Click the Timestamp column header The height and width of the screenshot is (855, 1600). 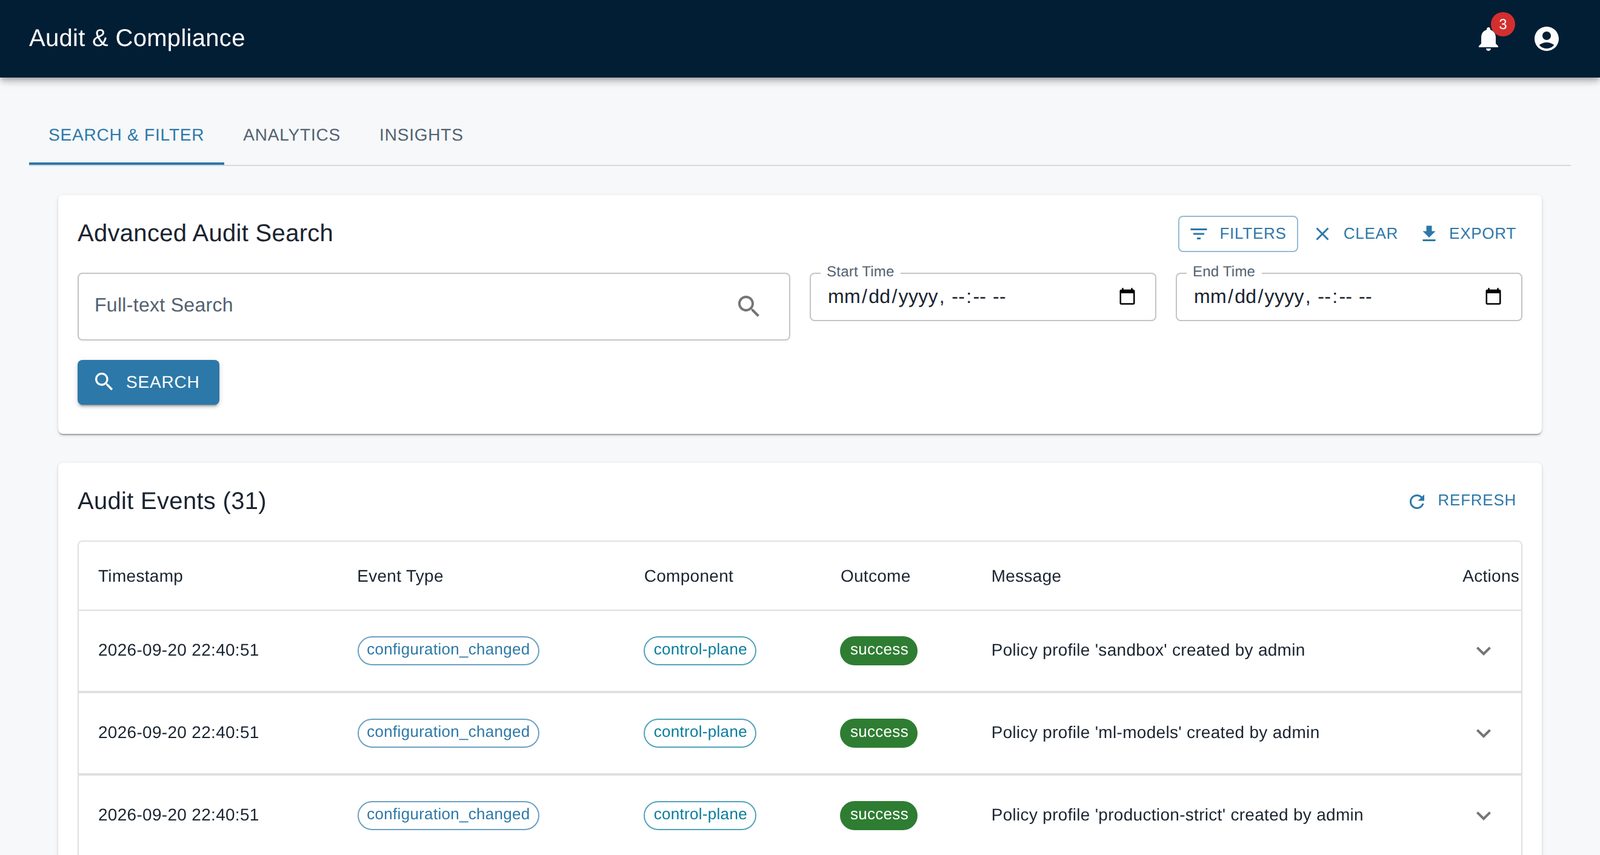(140, 576)
